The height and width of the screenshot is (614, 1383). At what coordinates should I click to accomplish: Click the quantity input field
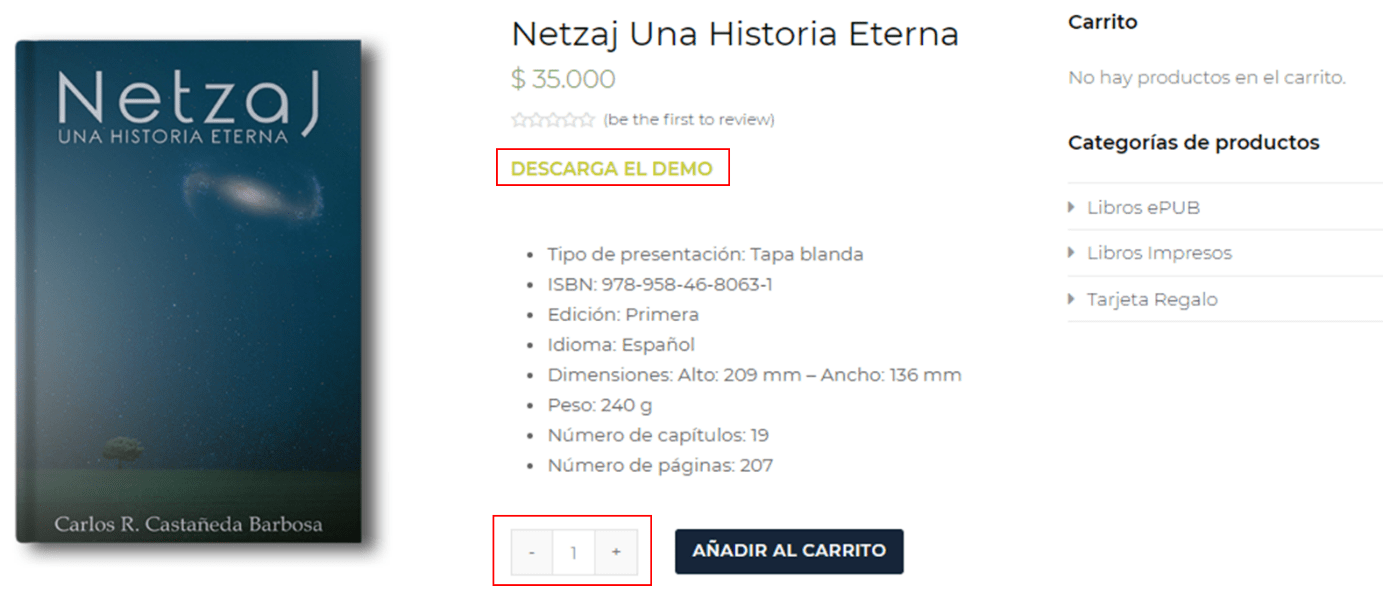[x=574, y=552]
